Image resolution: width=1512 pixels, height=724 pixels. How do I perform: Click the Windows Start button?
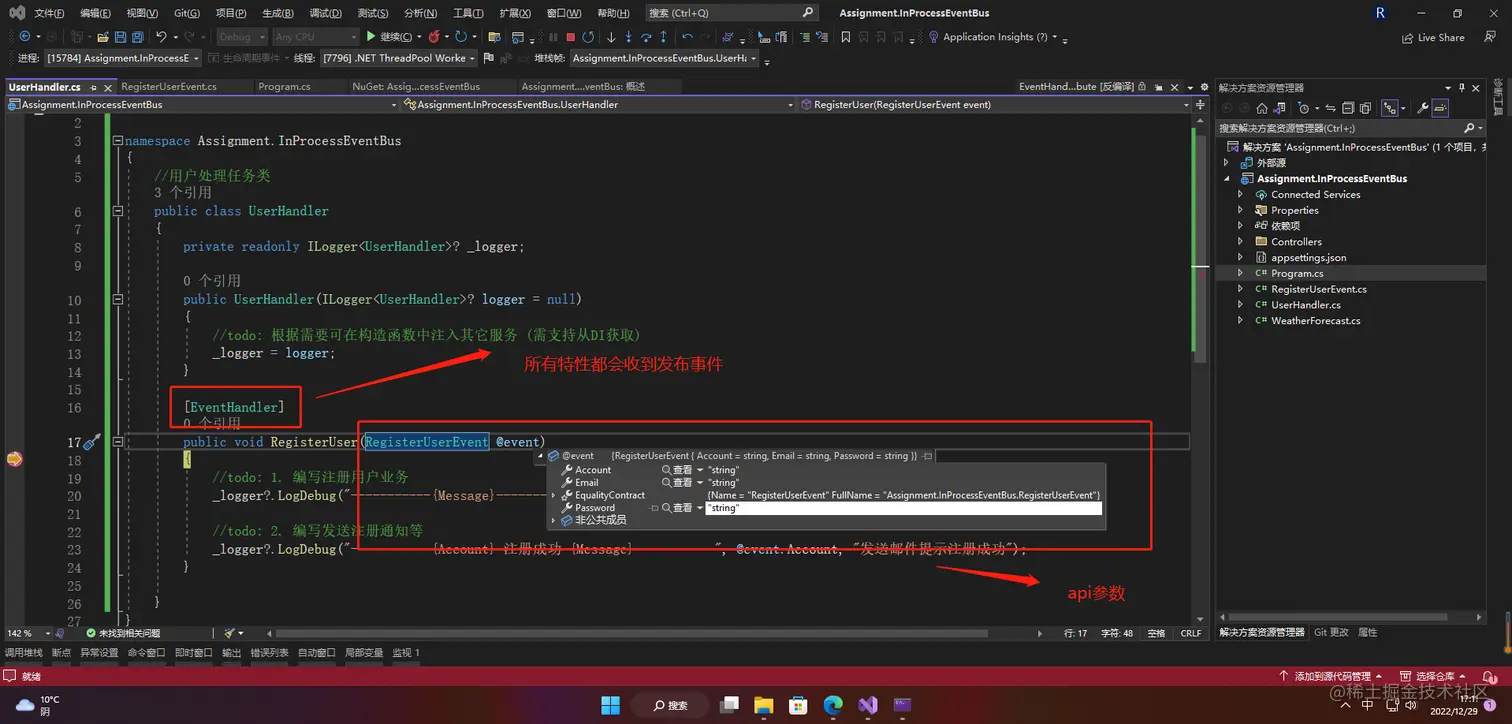pyautogui.click(x=610, y=705)
